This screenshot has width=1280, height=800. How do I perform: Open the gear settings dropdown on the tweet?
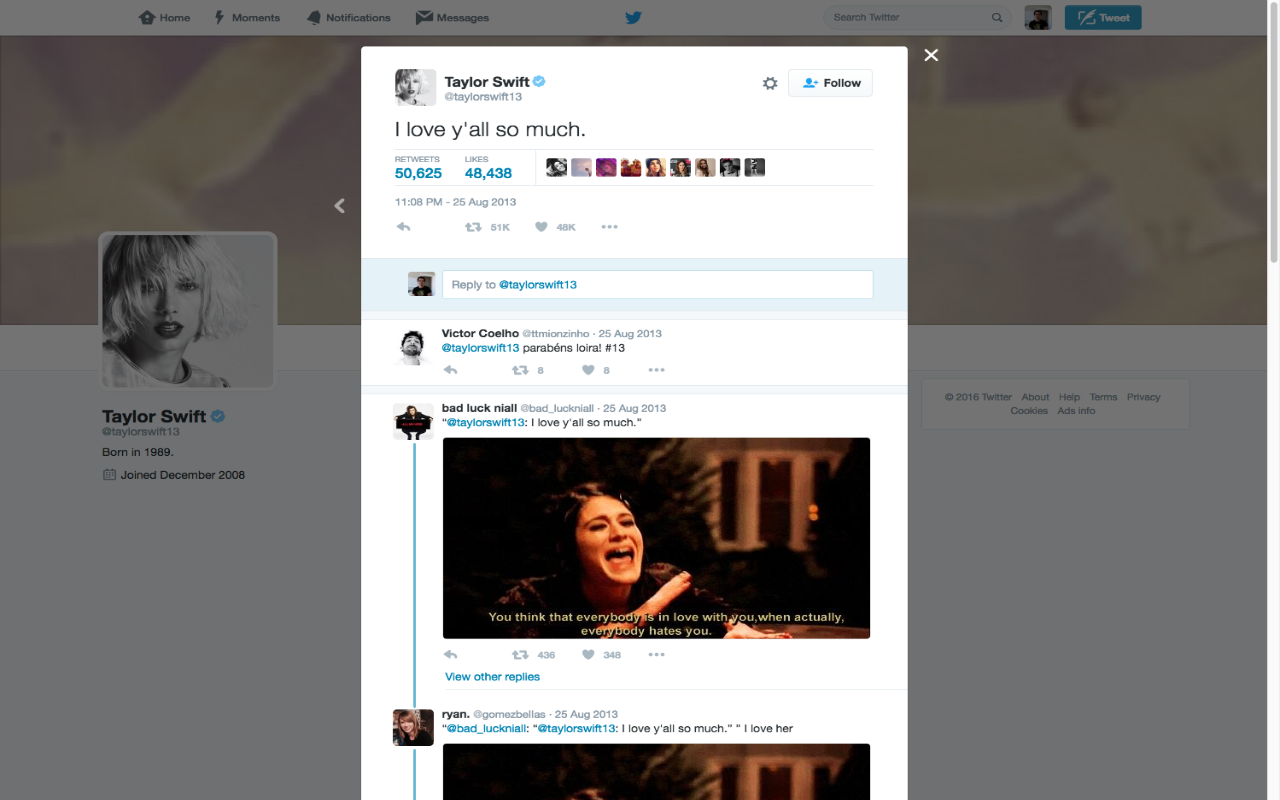(770, 83)
